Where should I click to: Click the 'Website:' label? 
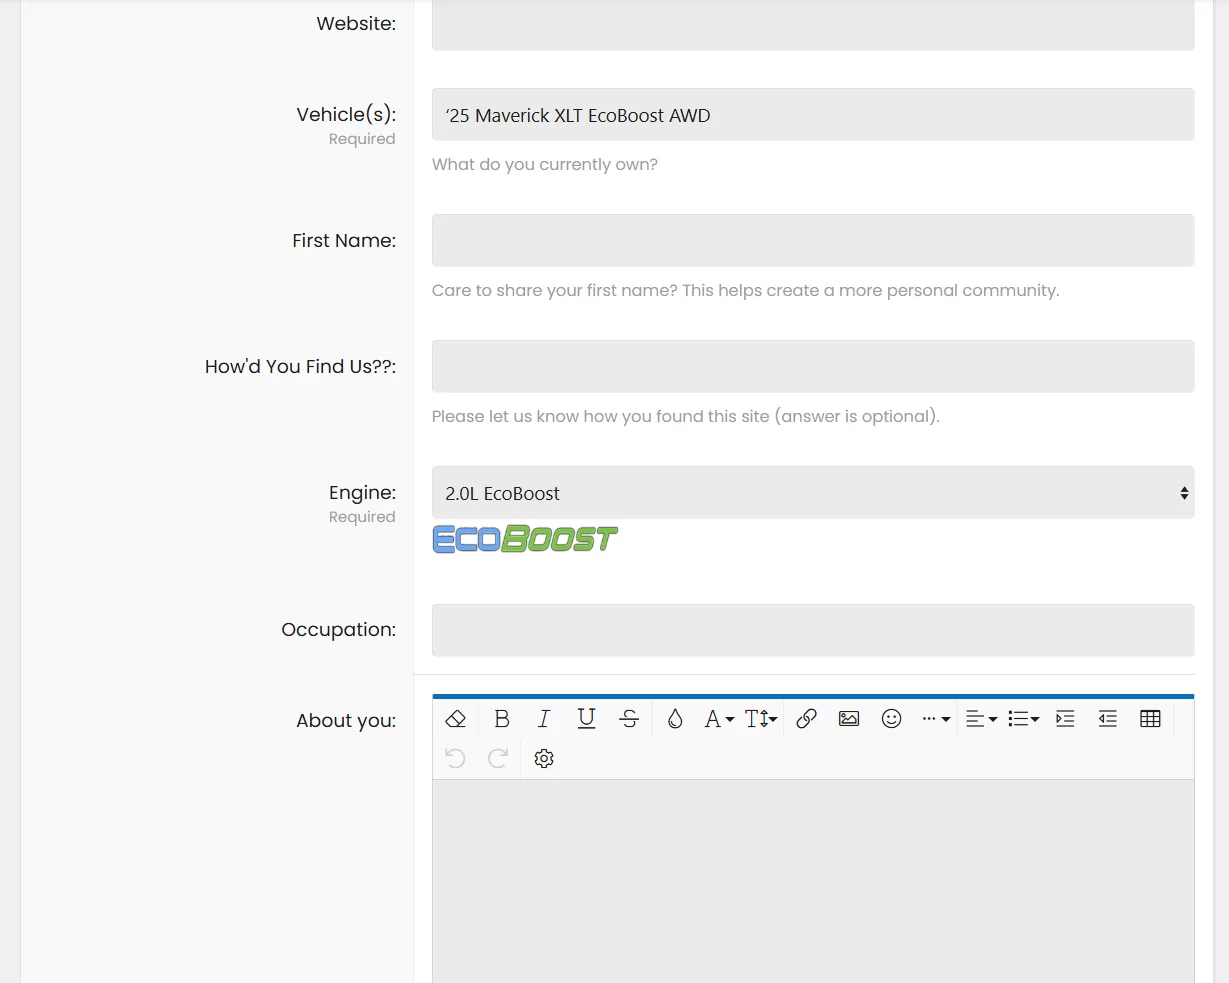[356, 23]
